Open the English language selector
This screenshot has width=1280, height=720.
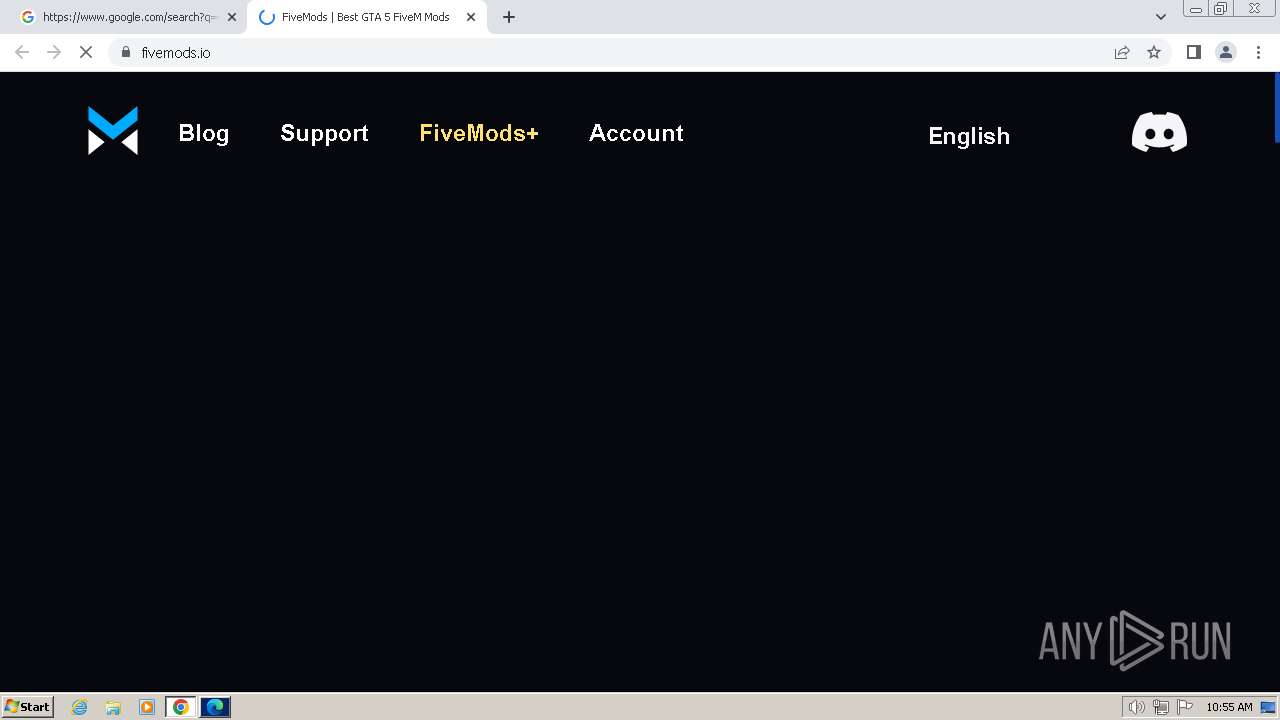[969, 136]
